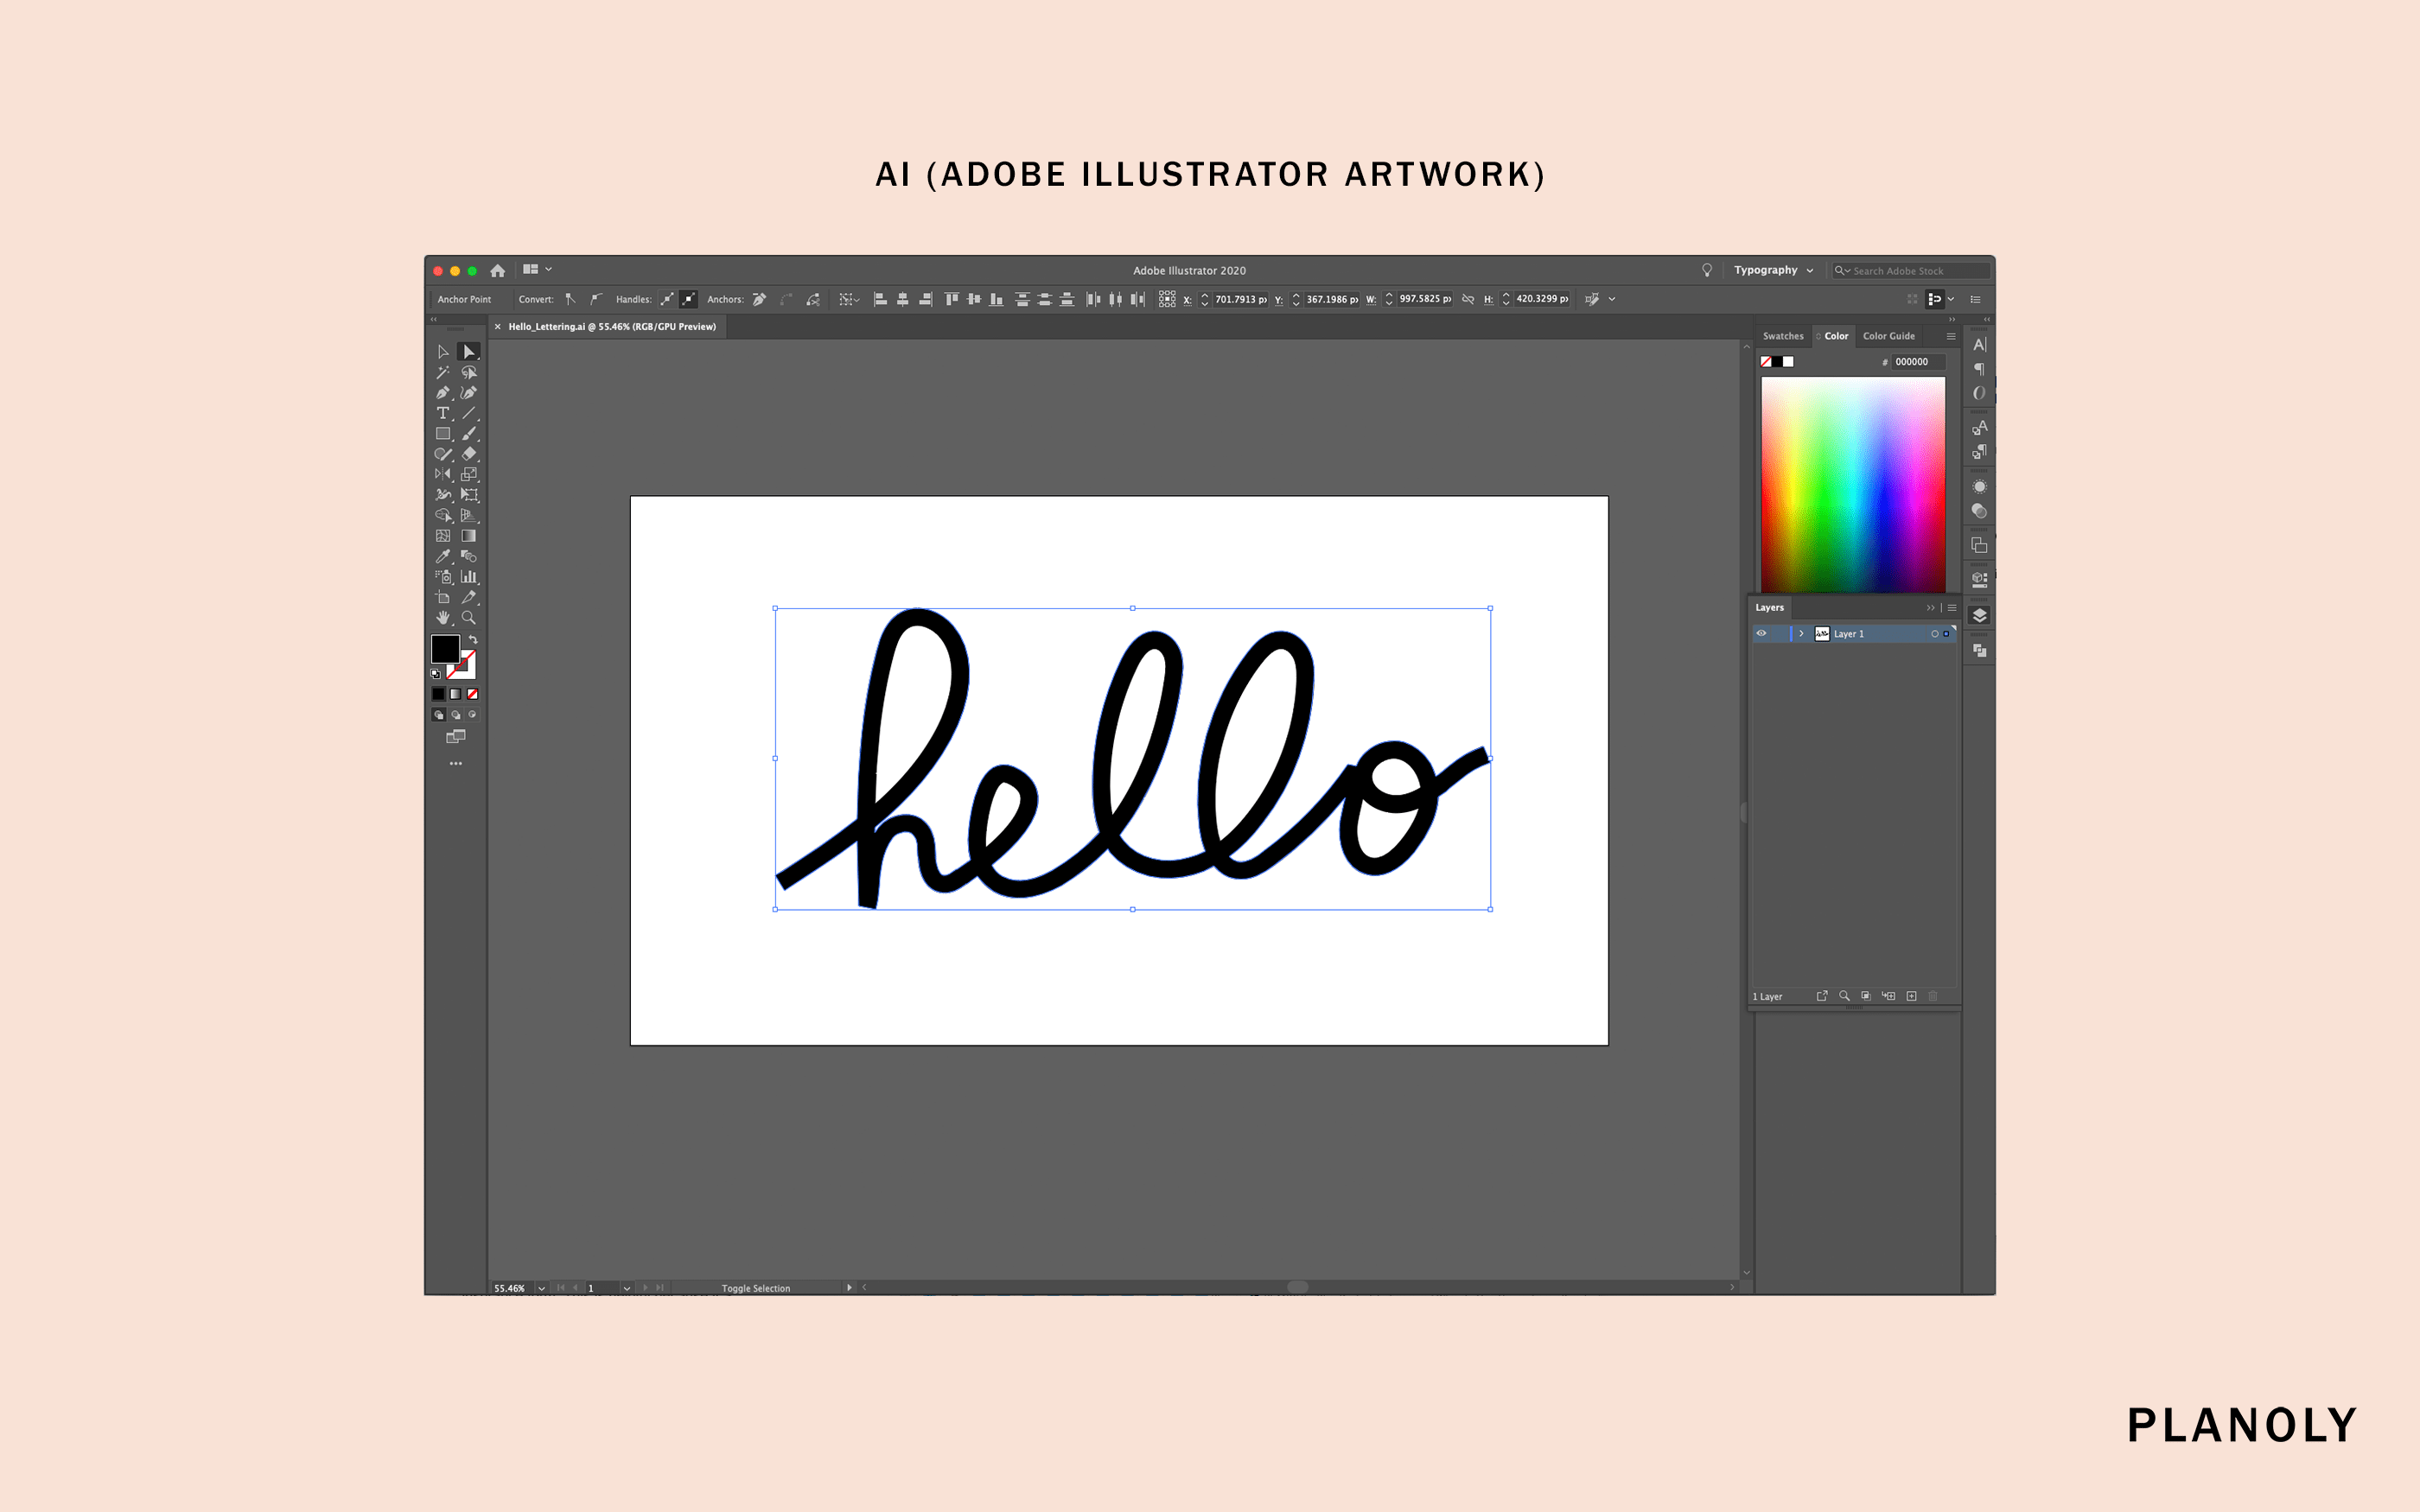The image size is (2420, 1512).
Task: Select the Rectangle tool
Action: click(x=444, y=433)
